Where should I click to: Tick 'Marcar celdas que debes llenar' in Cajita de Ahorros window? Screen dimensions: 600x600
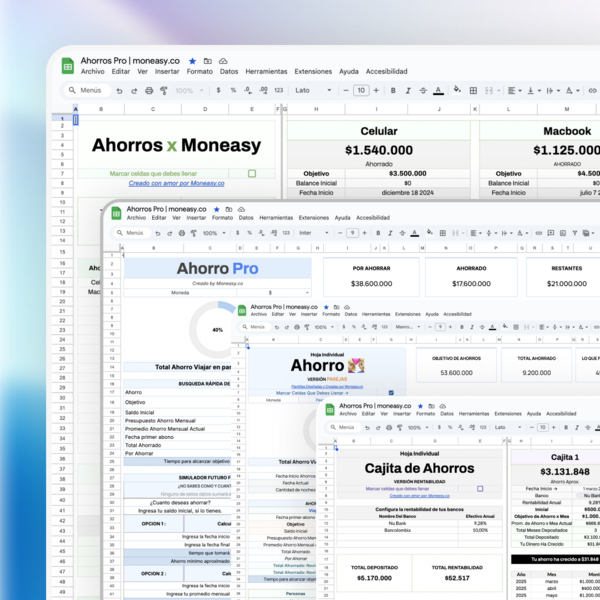coord(480,489)
